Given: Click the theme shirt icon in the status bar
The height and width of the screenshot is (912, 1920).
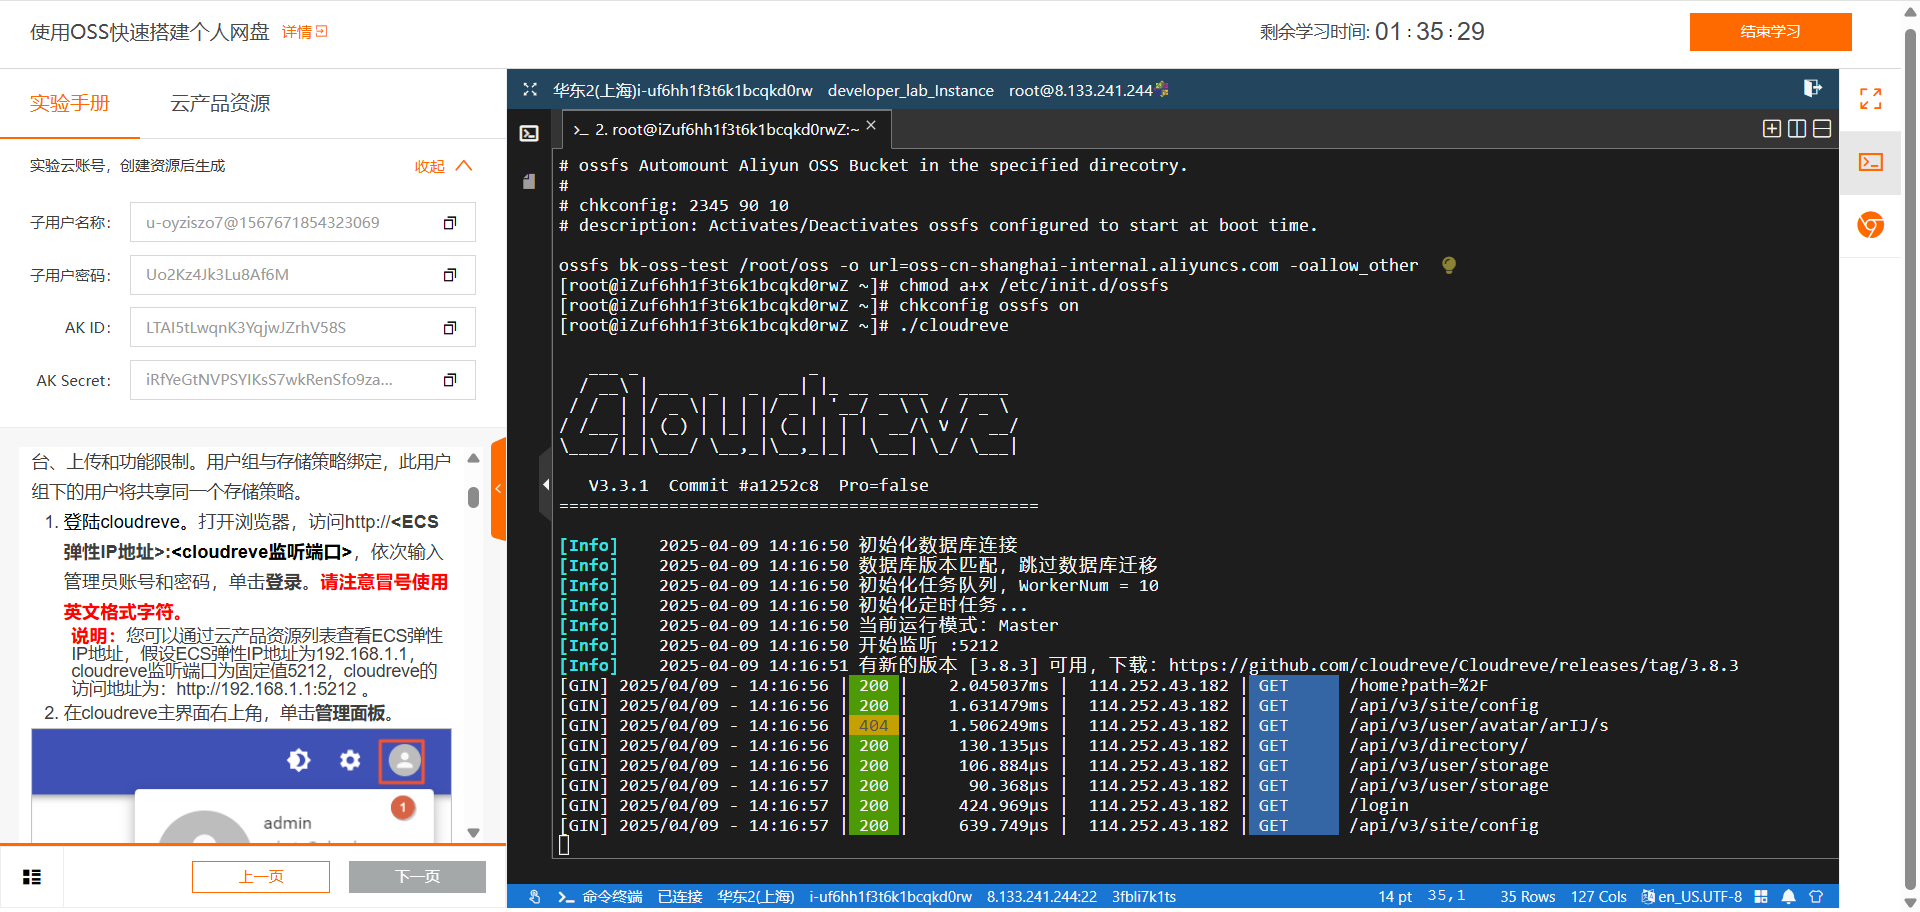Looking at the screenshot, I should [1816, 897].
